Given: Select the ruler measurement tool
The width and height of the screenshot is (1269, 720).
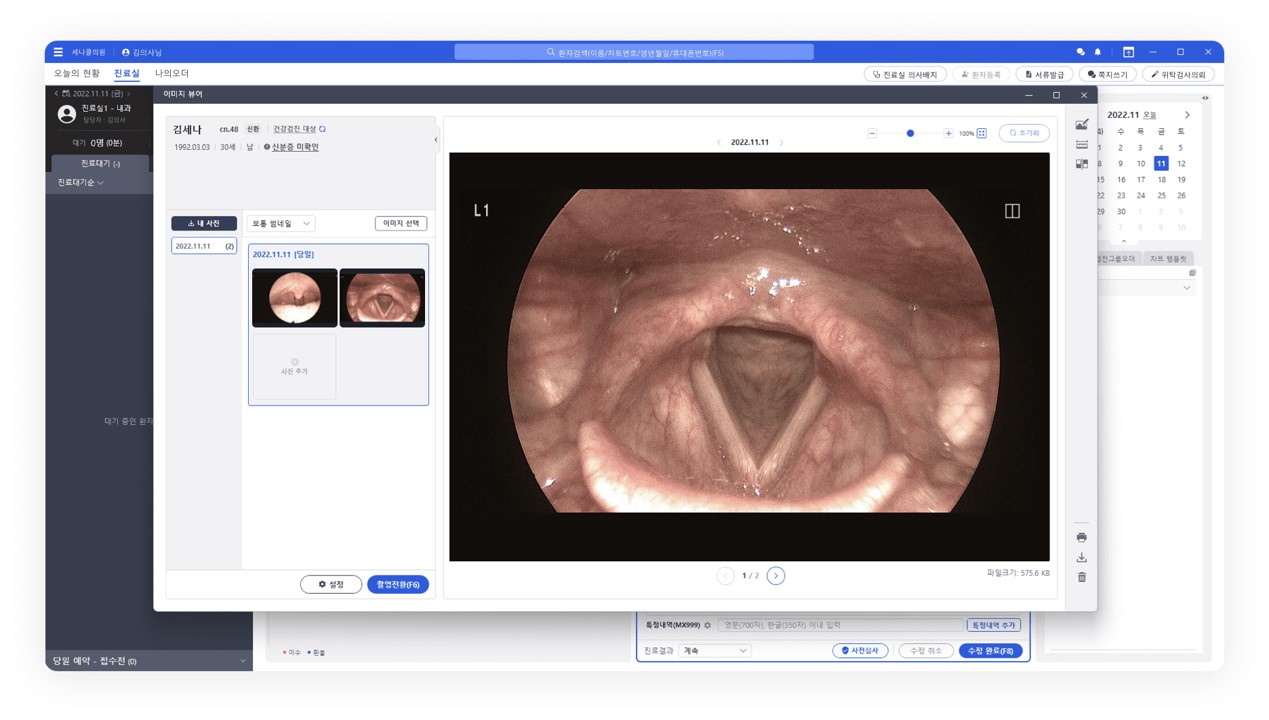Looking at the screenshot, I should [1081, 145].
